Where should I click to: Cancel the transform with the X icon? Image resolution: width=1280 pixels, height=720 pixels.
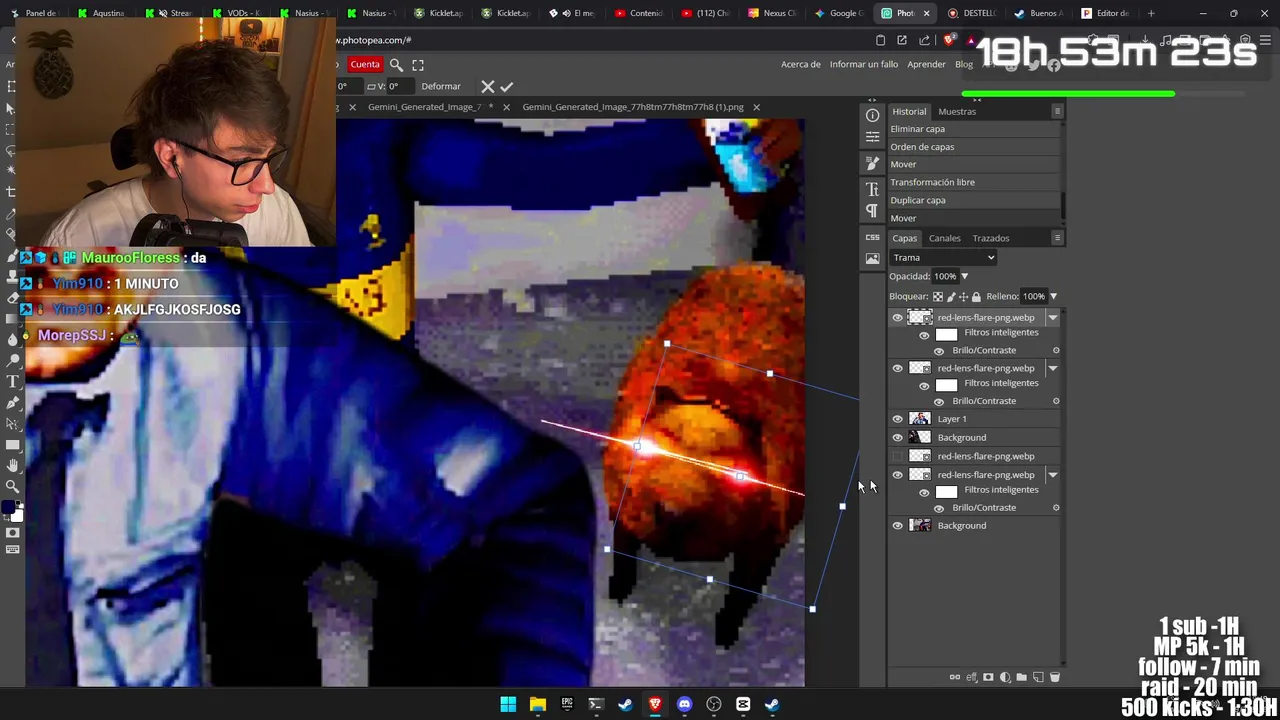coord(487,86)
